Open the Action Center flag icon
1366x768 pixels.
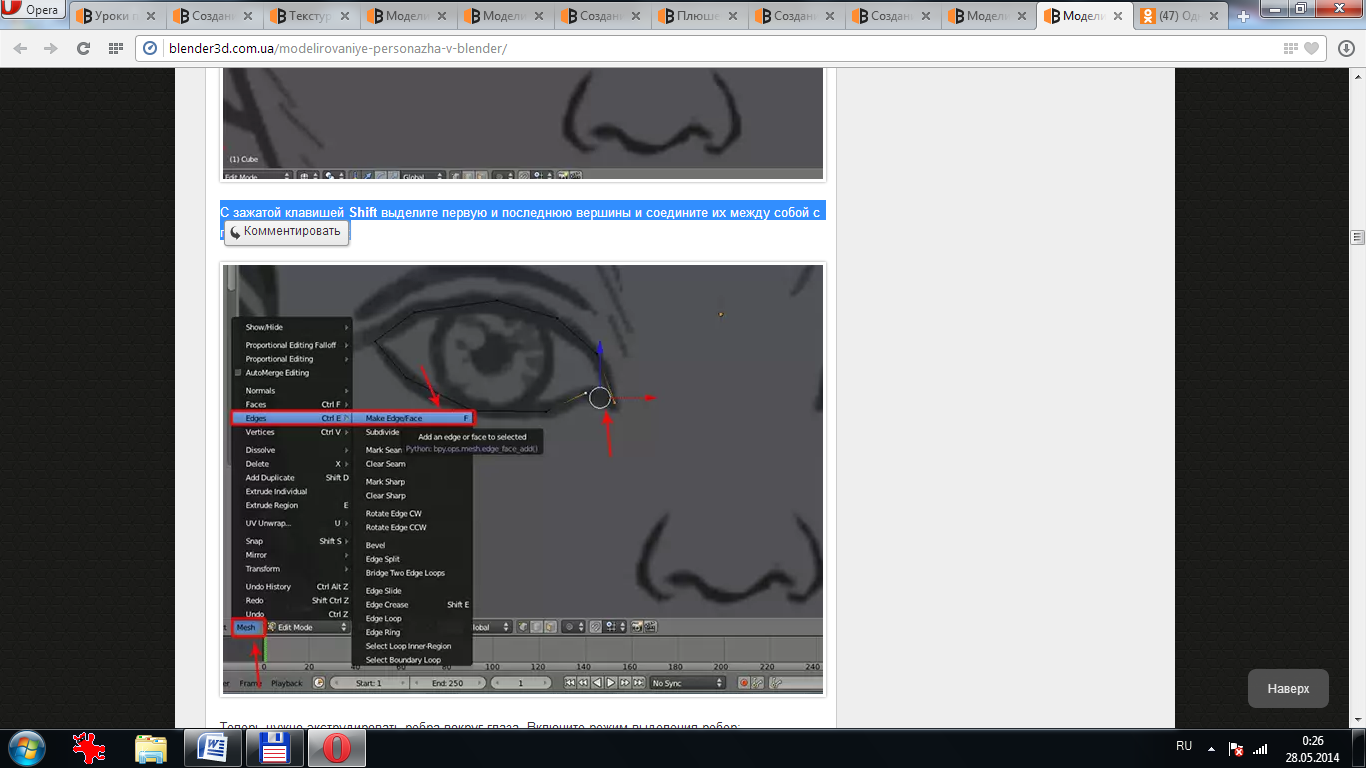tap(1236, 748)
